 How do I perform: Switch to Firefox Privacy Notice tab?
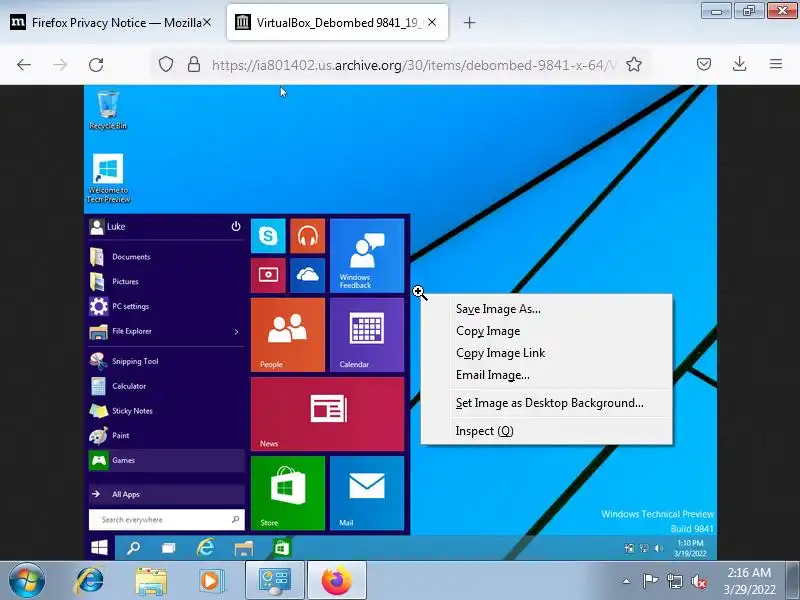tap(110, 22)
